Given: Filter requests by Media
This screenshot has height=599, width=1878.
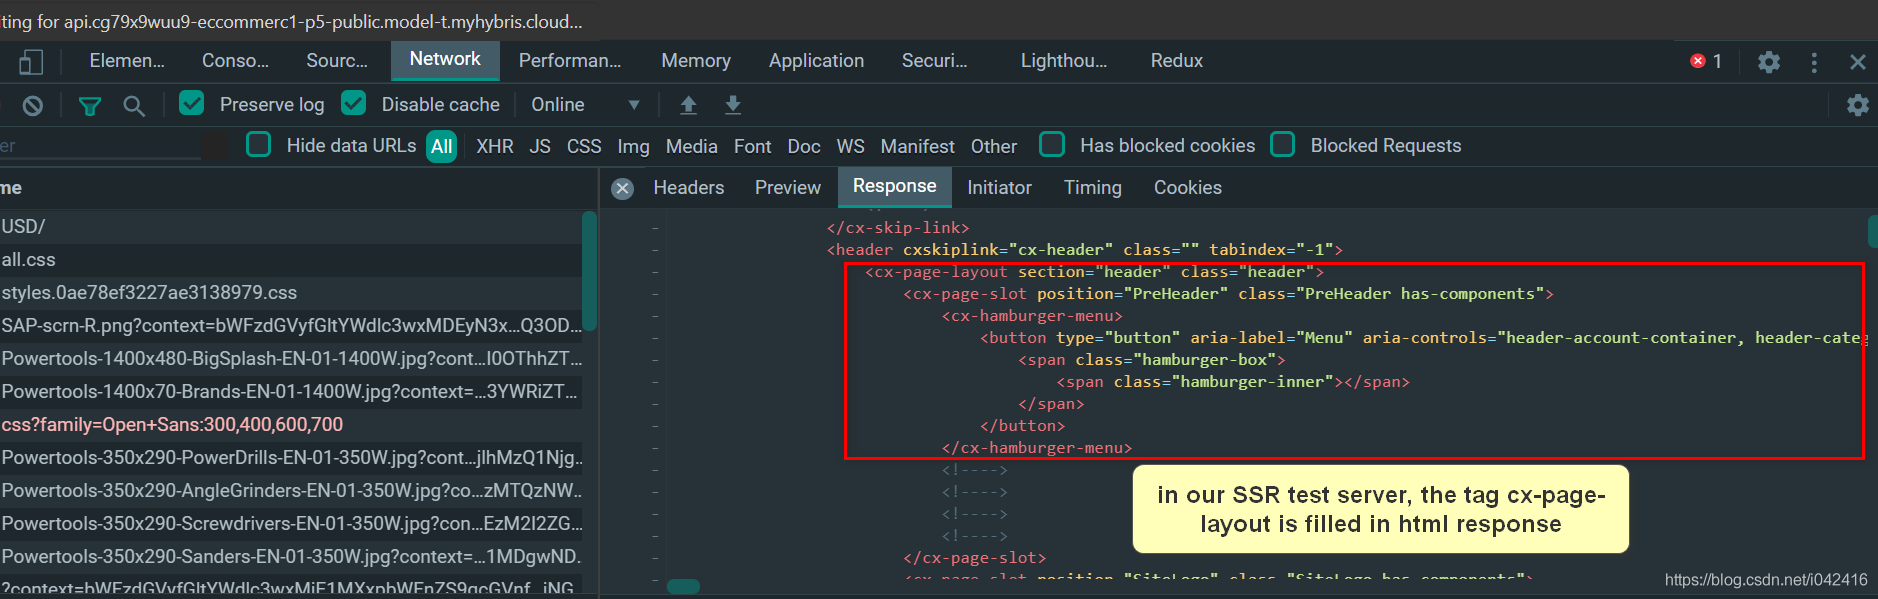Looking at the screenshot, I should 691,147.
